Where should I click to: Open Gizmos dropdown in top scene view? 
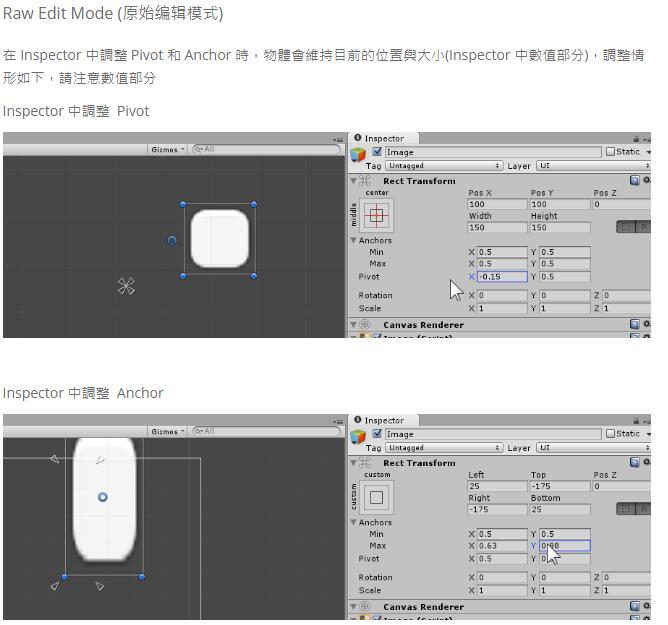point(167,150)
